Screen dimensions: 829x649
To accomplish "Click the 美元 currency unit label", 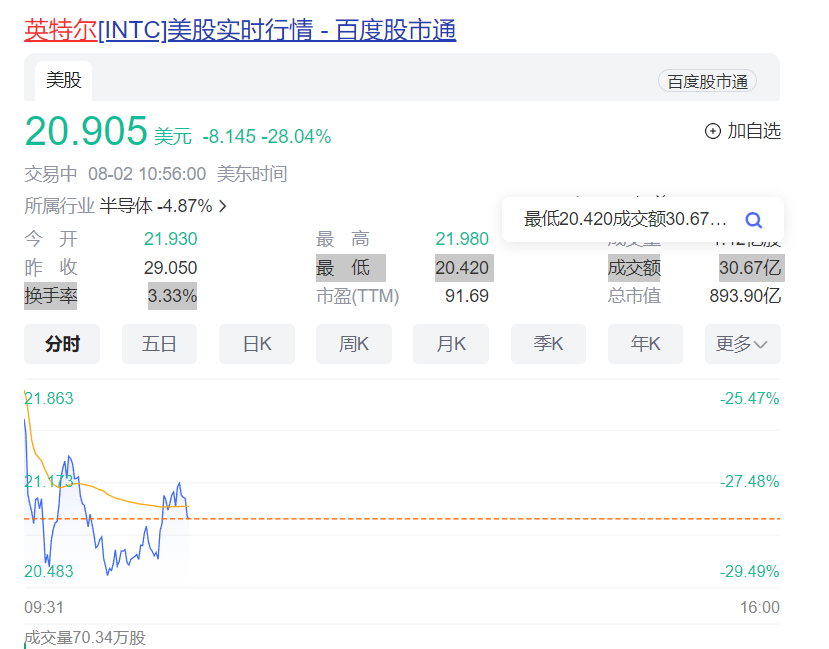I will [x=173, y=136].
